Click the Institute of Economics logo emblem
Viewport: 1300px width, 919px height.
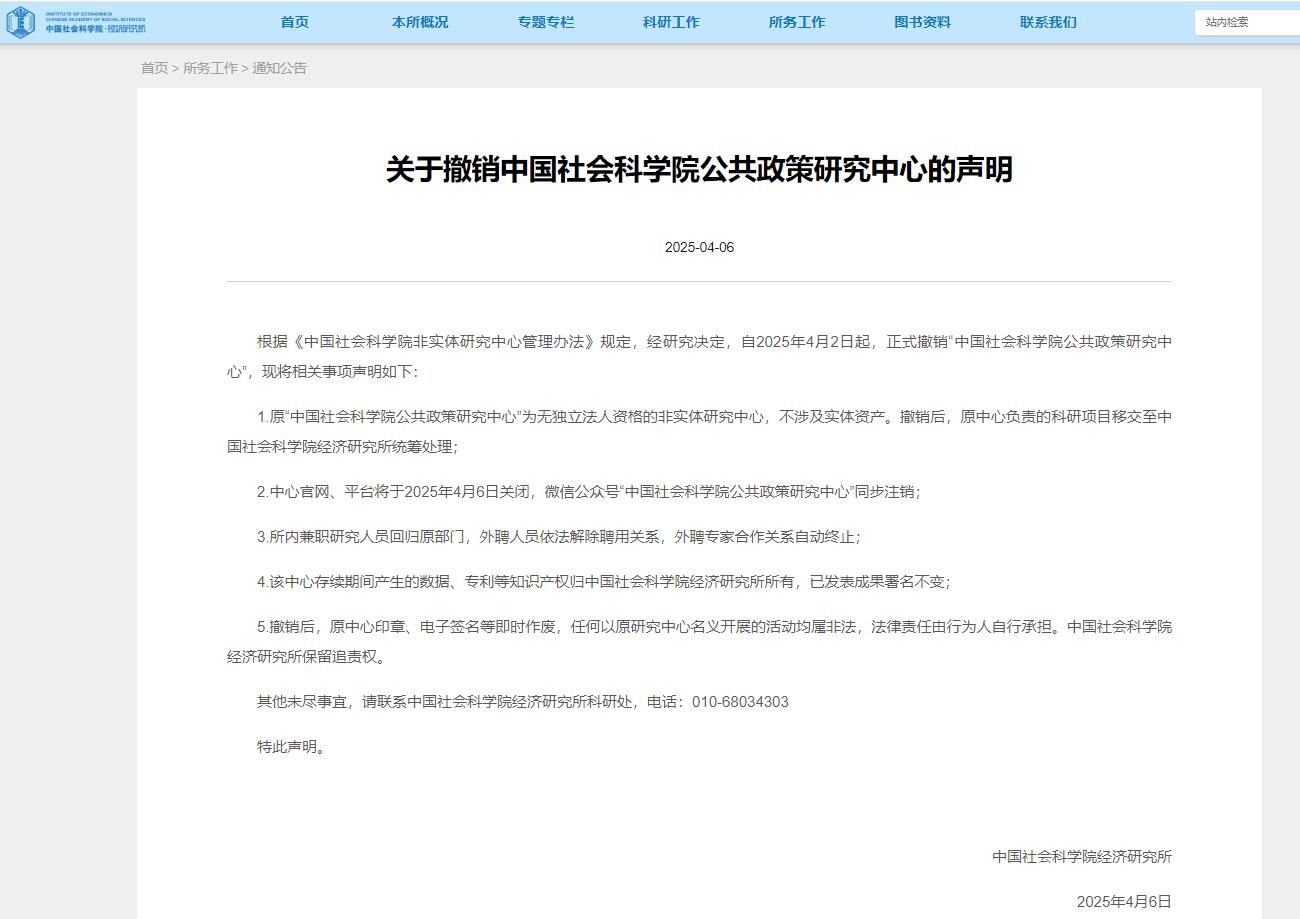tap(20, 22)
